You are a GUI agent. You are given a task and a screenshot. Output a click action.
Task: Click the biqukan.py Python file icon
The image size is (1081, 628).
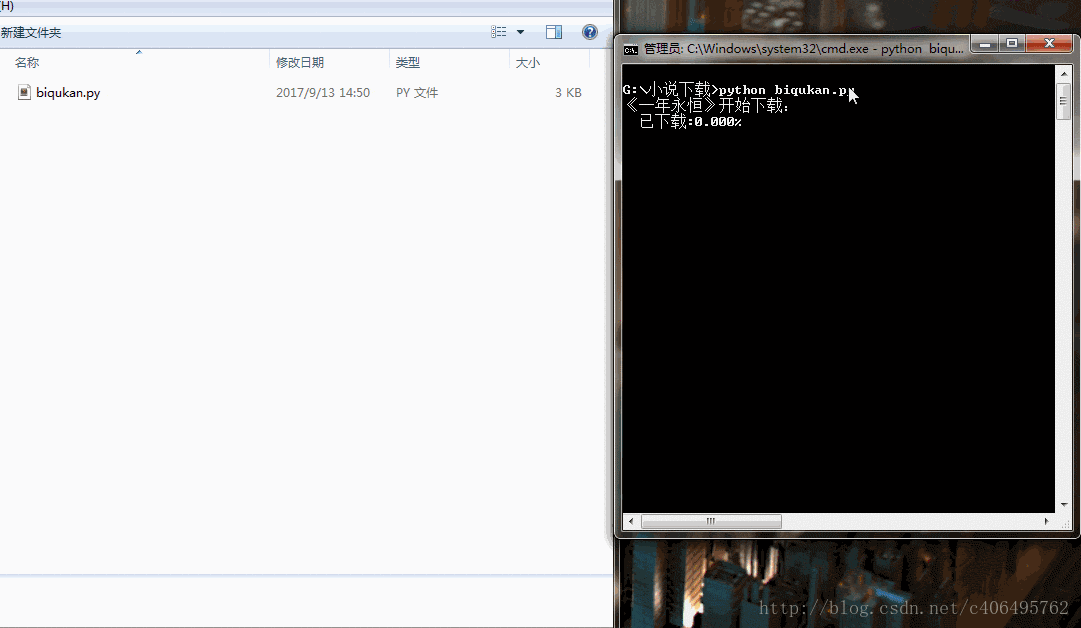pos(24,92)
